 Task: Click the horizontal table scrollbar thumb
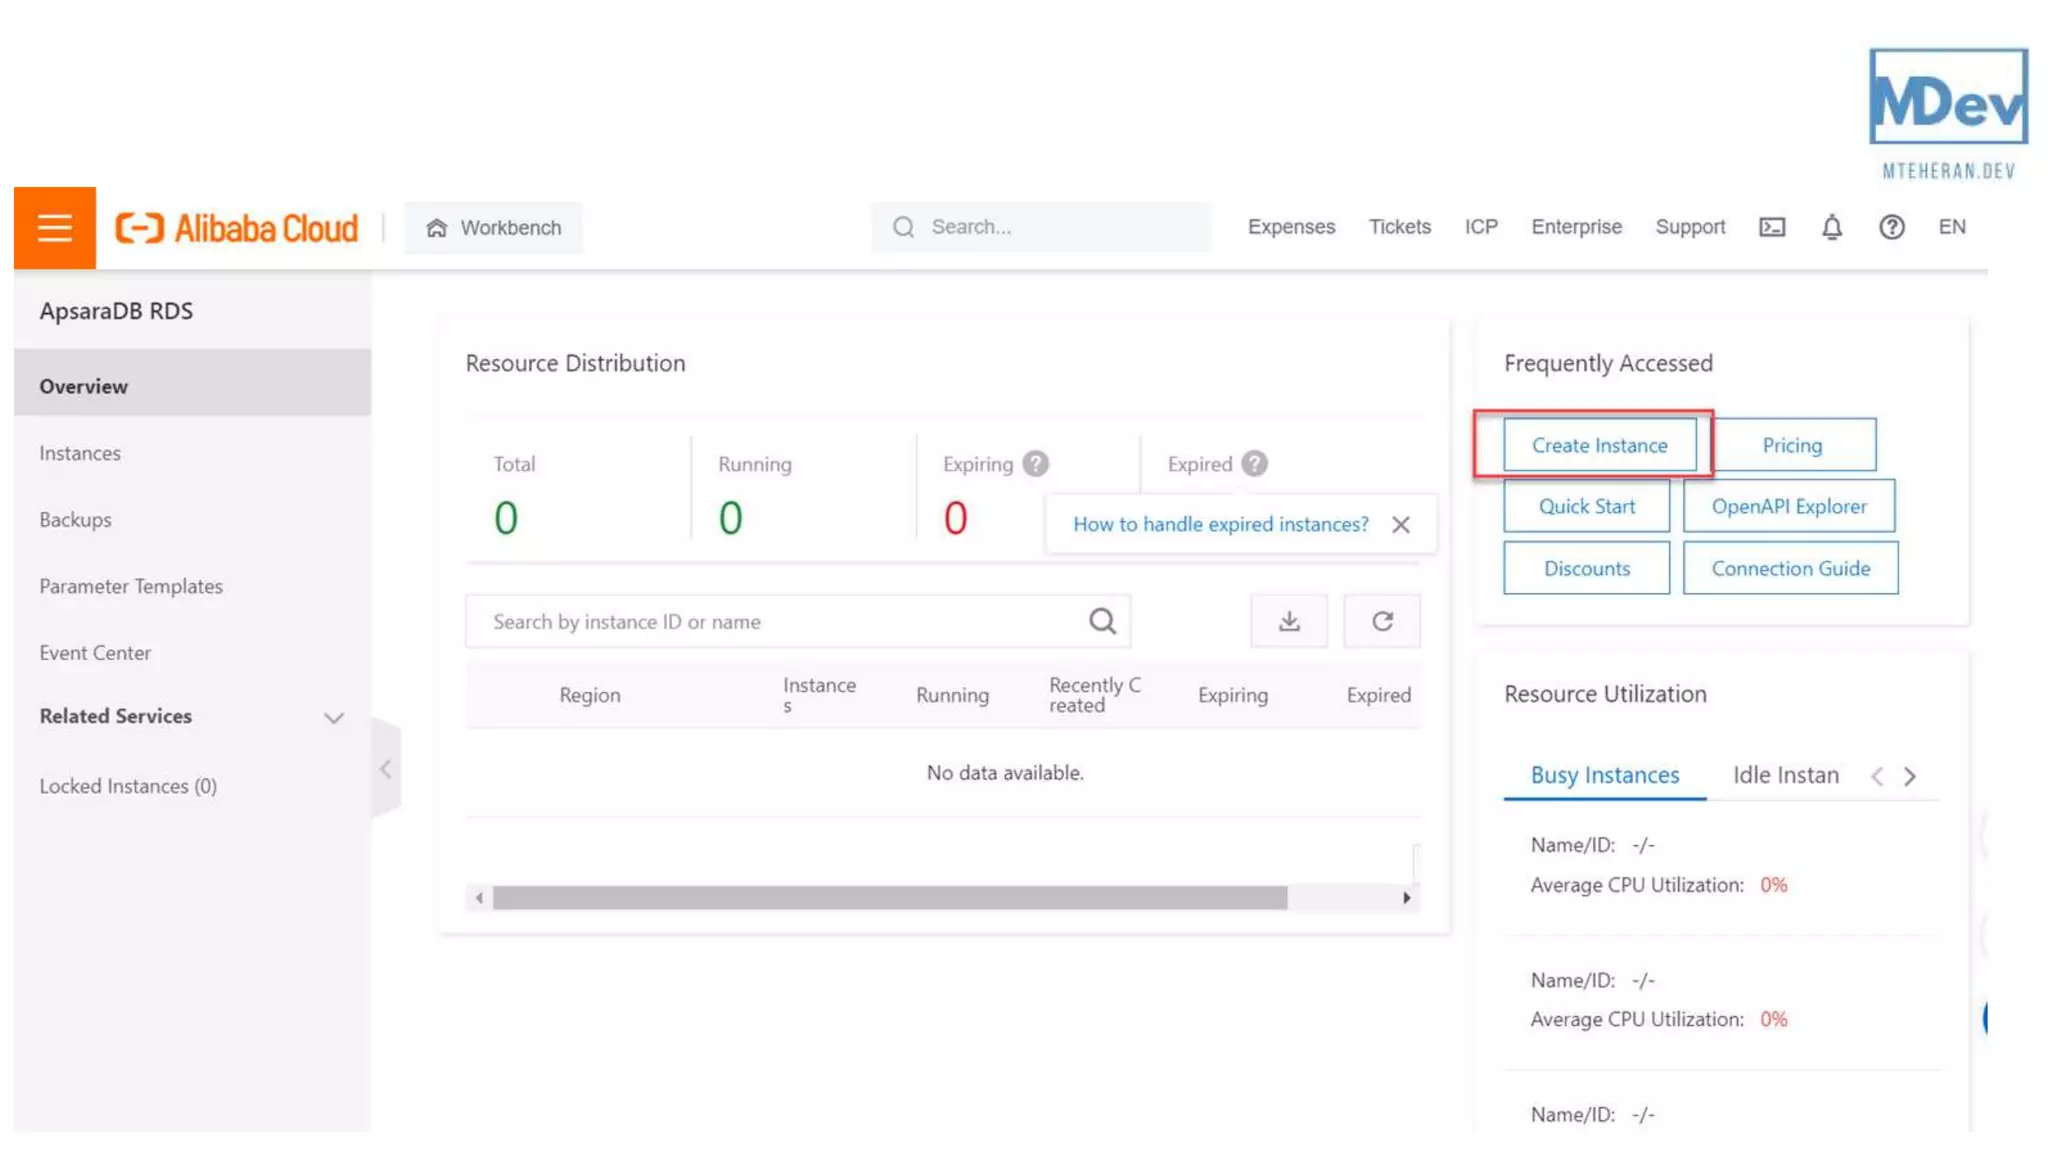point(890,898)
